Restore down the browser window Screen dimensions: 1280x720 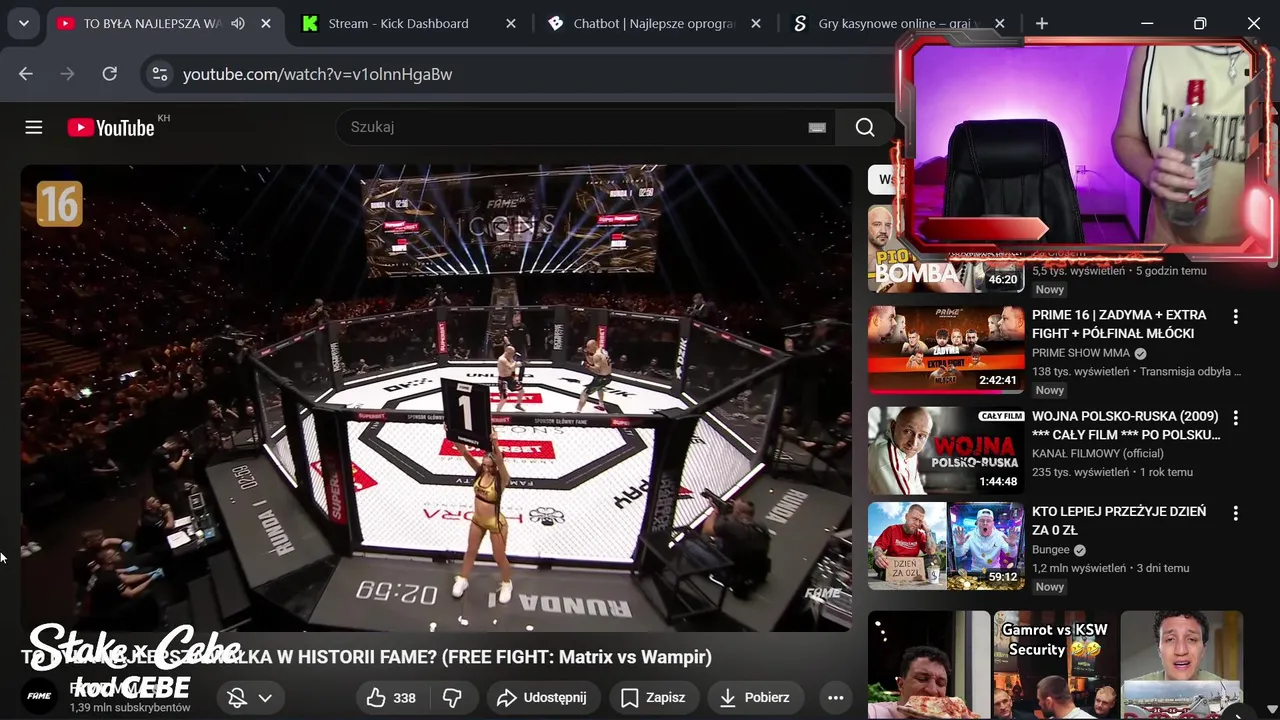1200,23
